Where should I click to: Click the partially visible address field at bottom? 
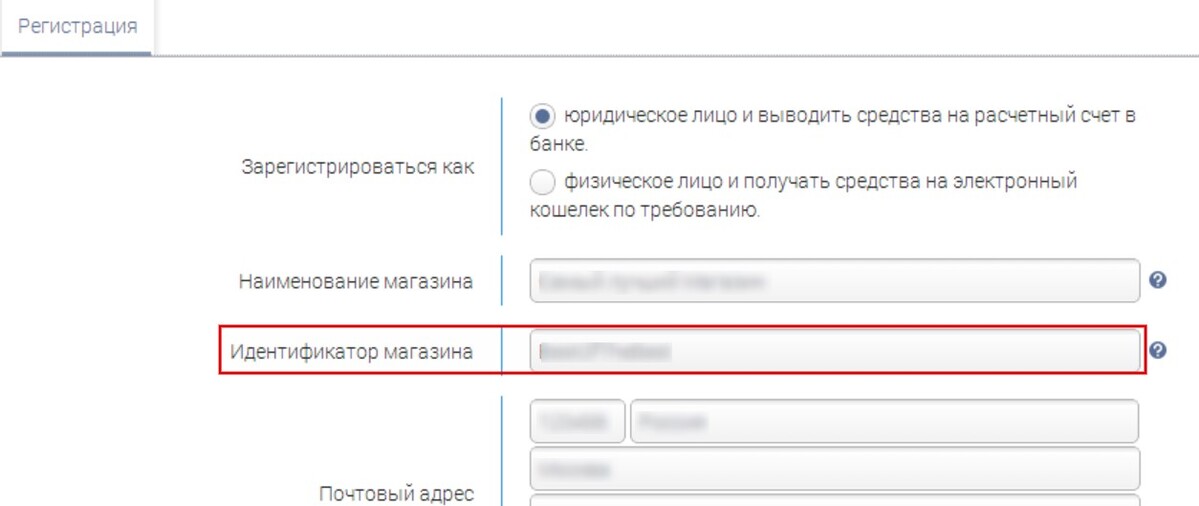[834, 501]
